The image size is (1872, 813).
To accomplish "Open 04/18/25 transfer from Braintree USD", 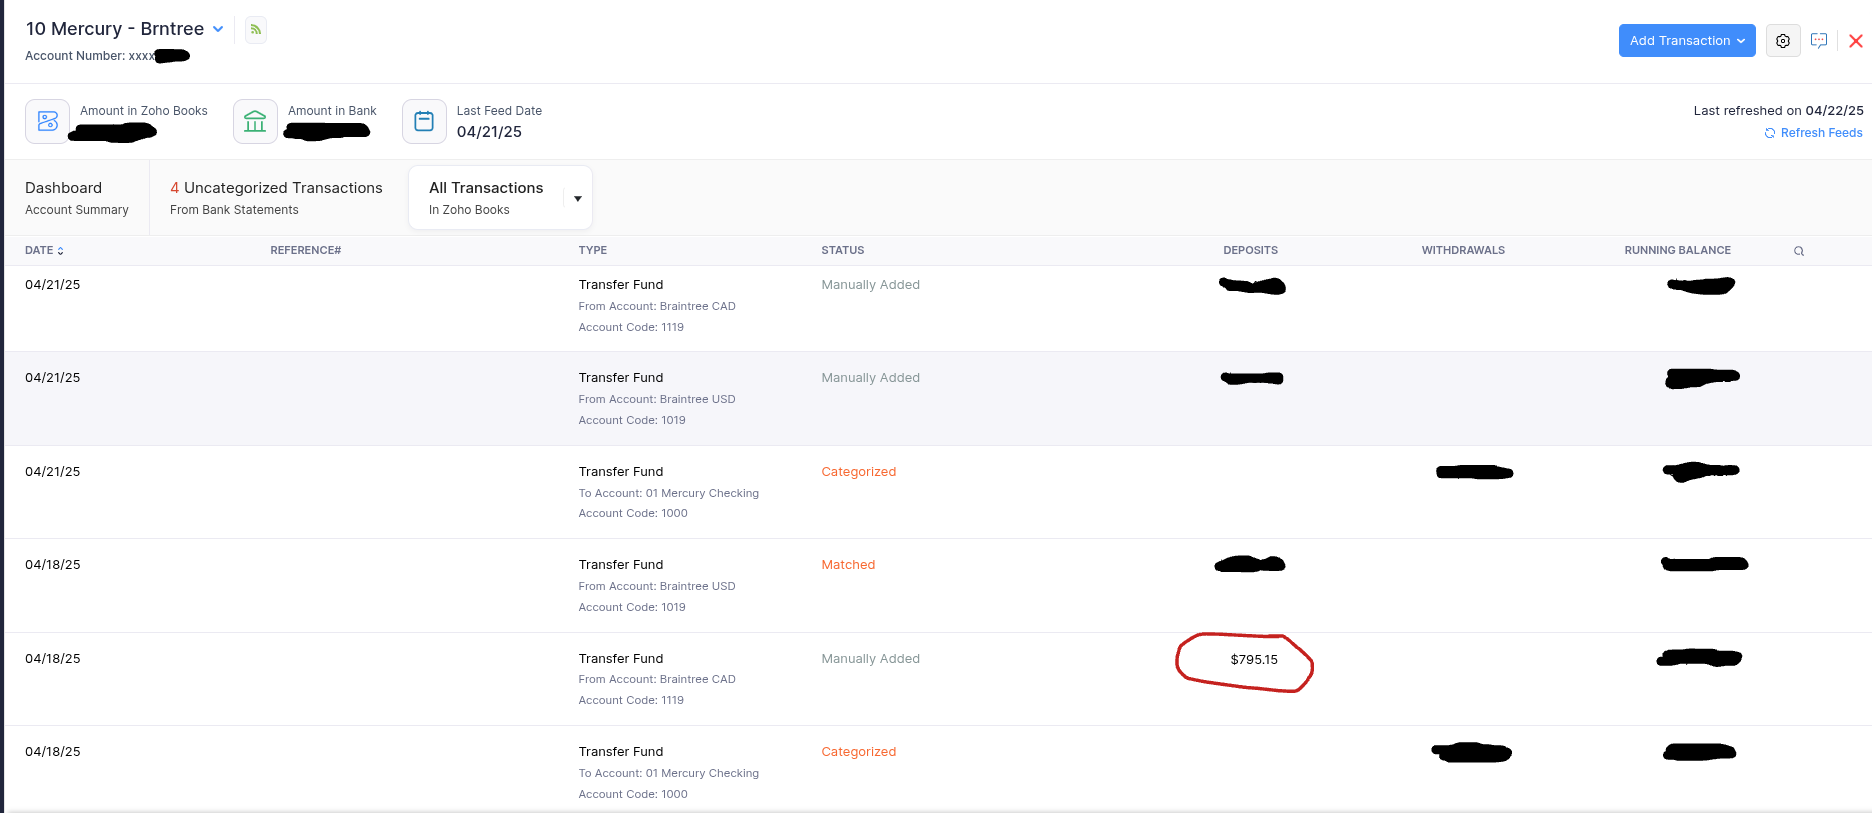I will point(937,586).
